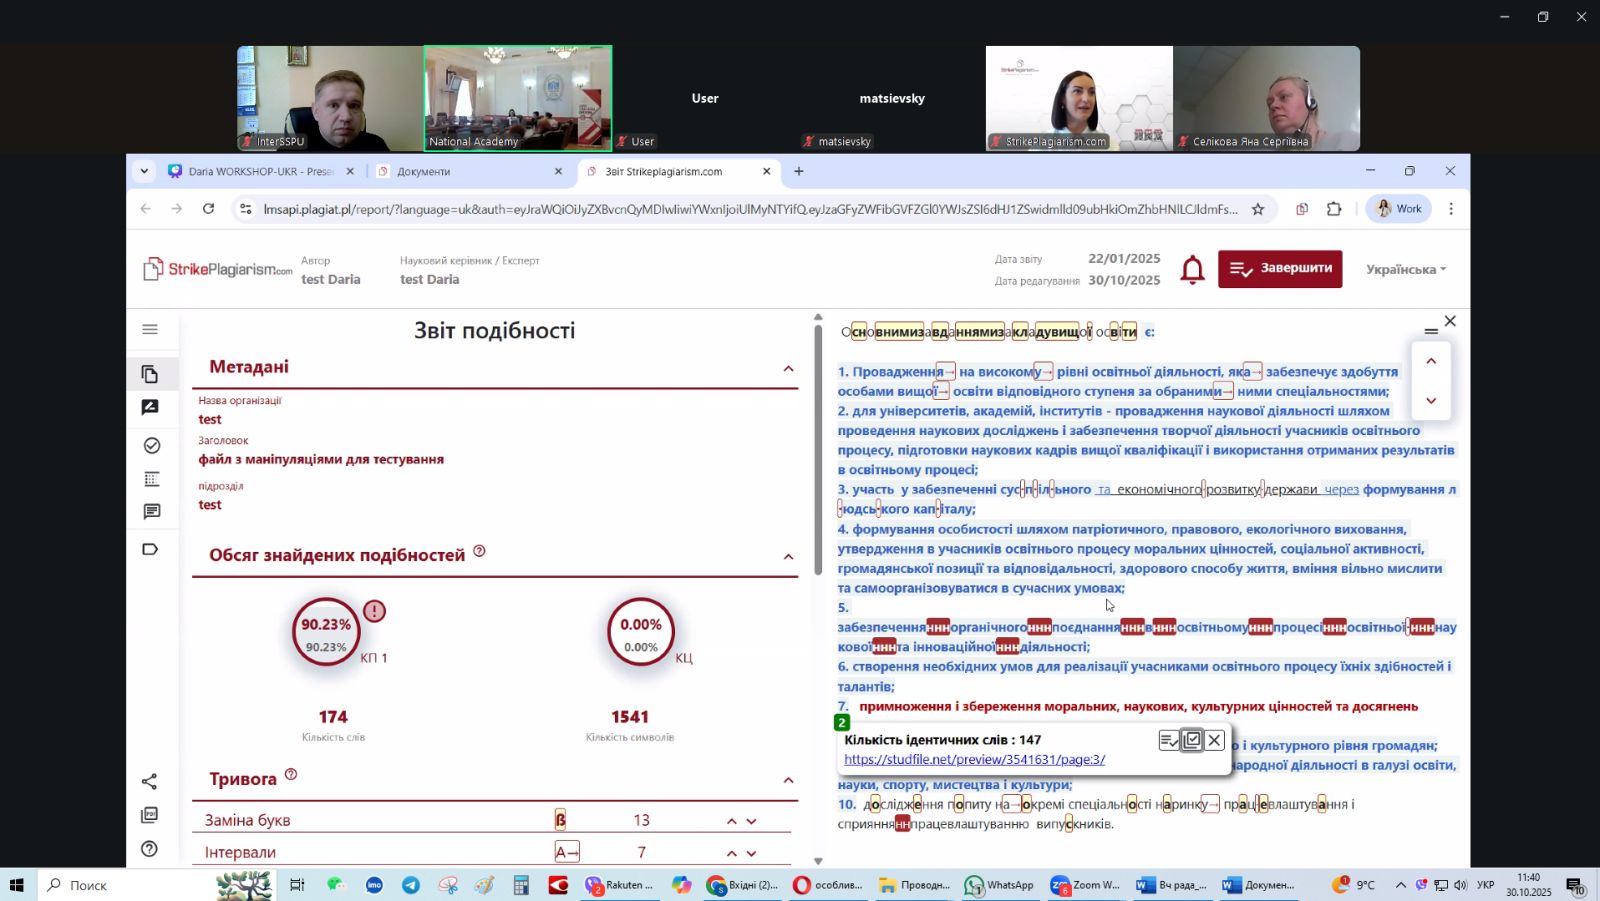Open the hamburger menu in the report sidebar
Image resolution: width=1600 pixels, height=901 pixels.
pos(150,329)
